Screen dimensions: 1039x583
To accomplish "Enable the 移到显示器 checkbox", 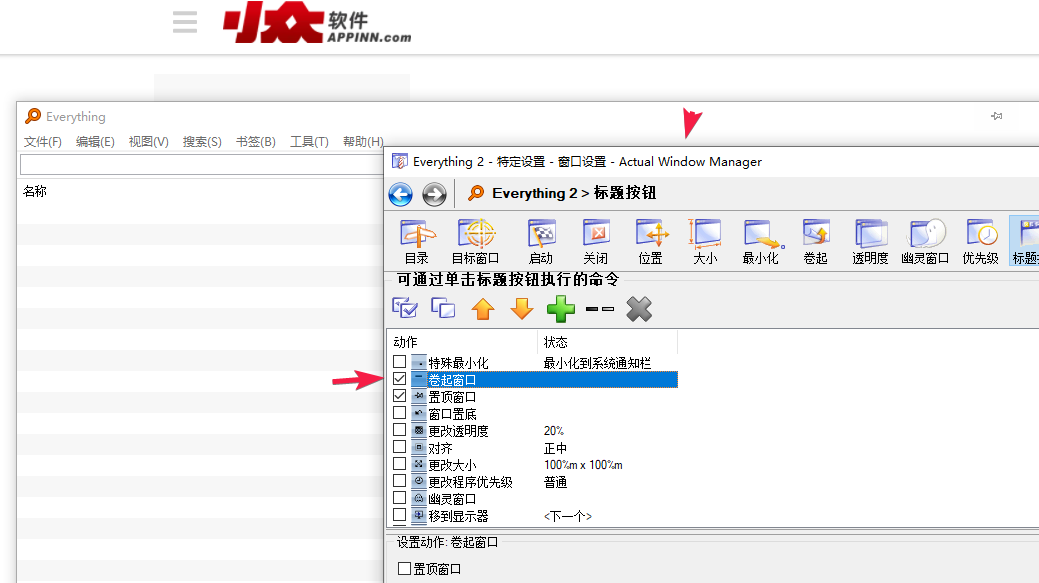I will pyautogui.click(x=400, y=515).
